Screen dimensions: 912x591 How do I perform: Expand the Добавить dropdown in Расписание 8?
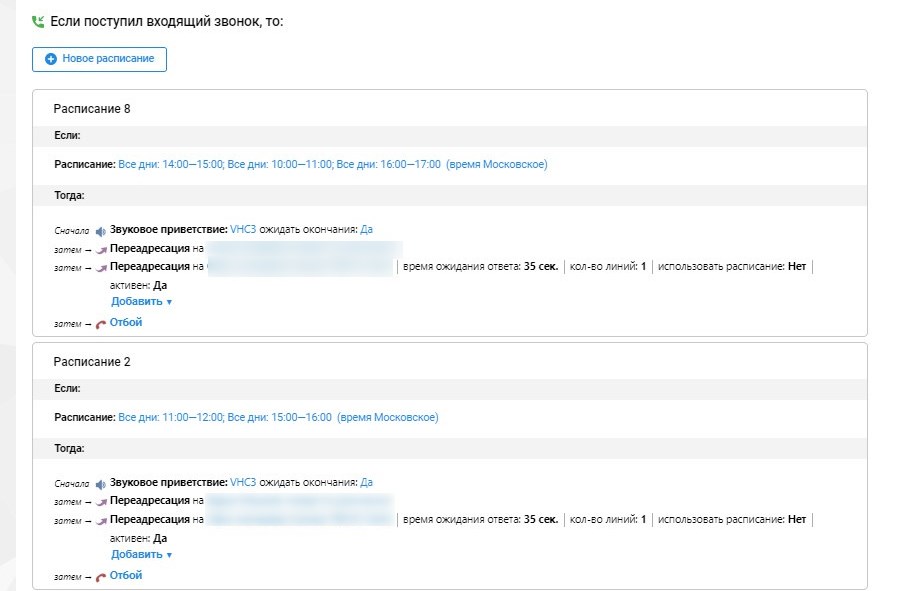point(141,301)
